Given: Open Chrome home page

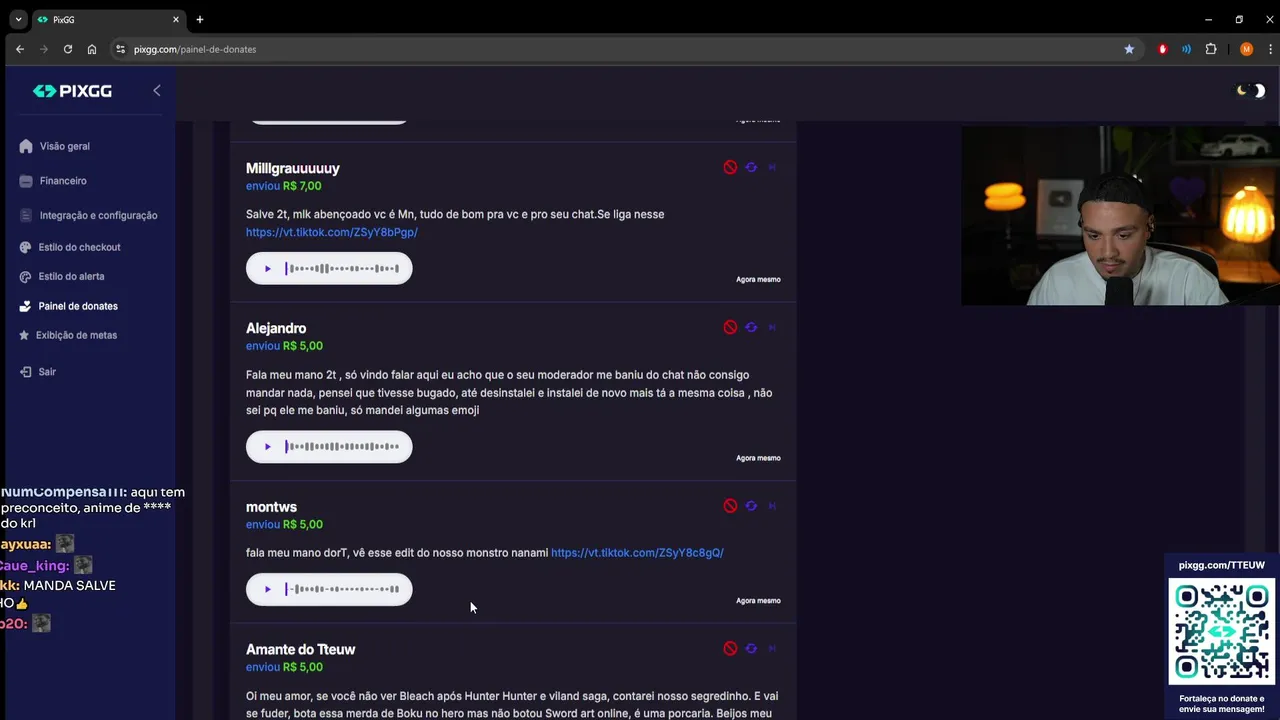Looking at the screenshot, I should point(92,49).
